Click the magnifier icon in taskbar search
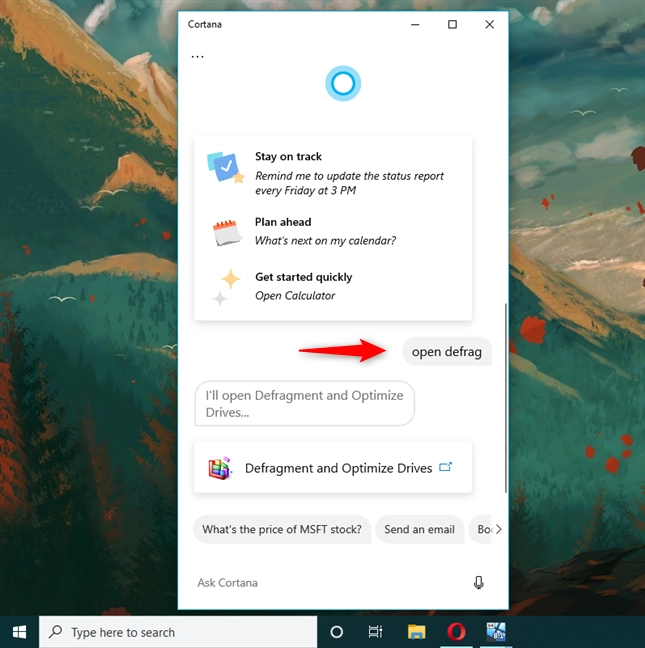Screen dimensions: 645x648 coord(55,631)
